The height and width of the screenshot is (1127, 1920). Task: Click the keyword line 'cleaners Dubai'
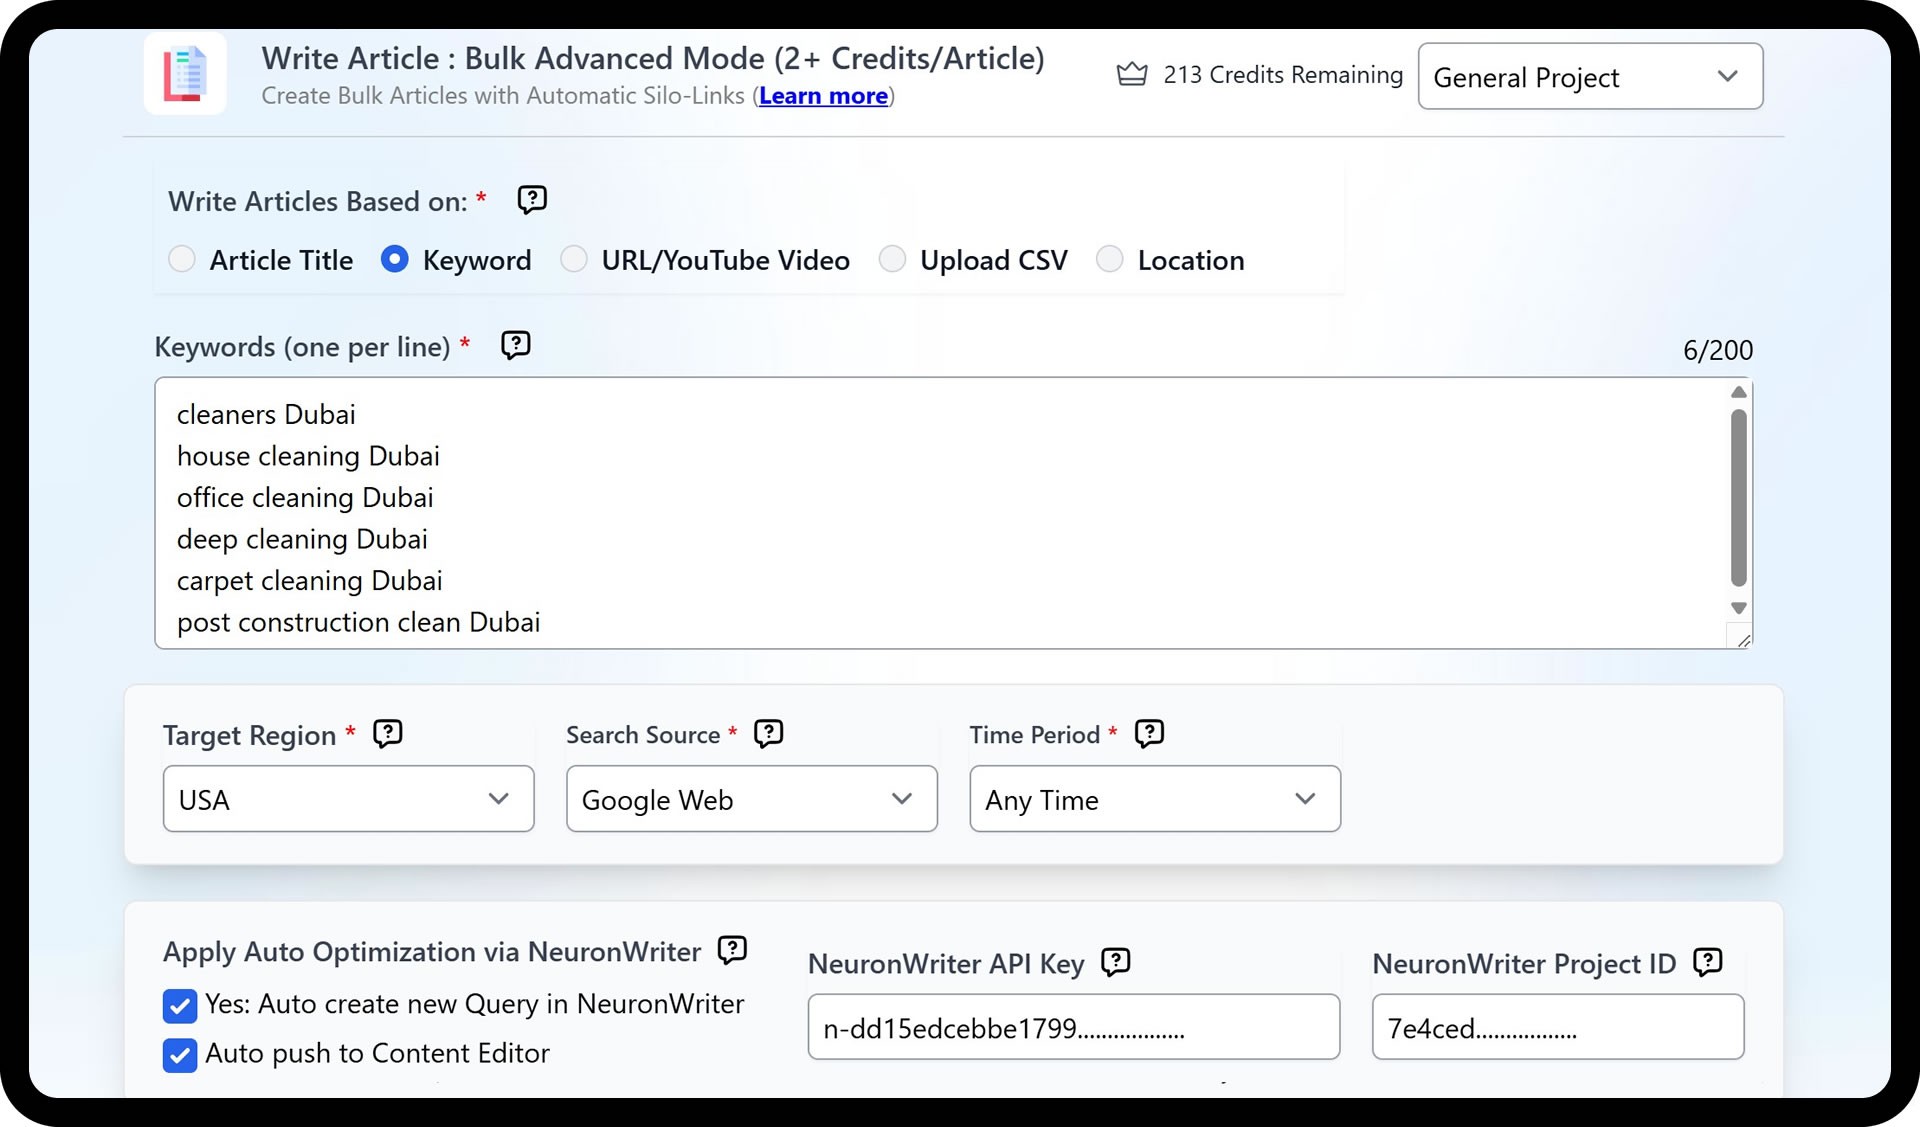(x=266, y=414)
